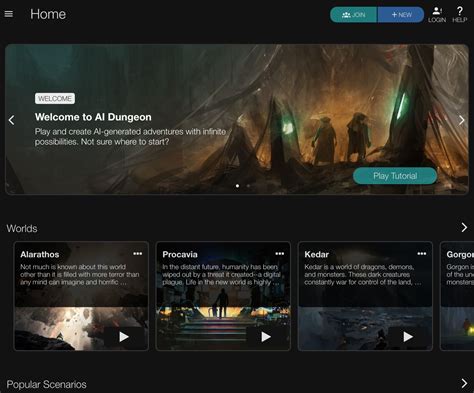
Task: Click the Procavia world title
Action: click(x=180, y=254)
